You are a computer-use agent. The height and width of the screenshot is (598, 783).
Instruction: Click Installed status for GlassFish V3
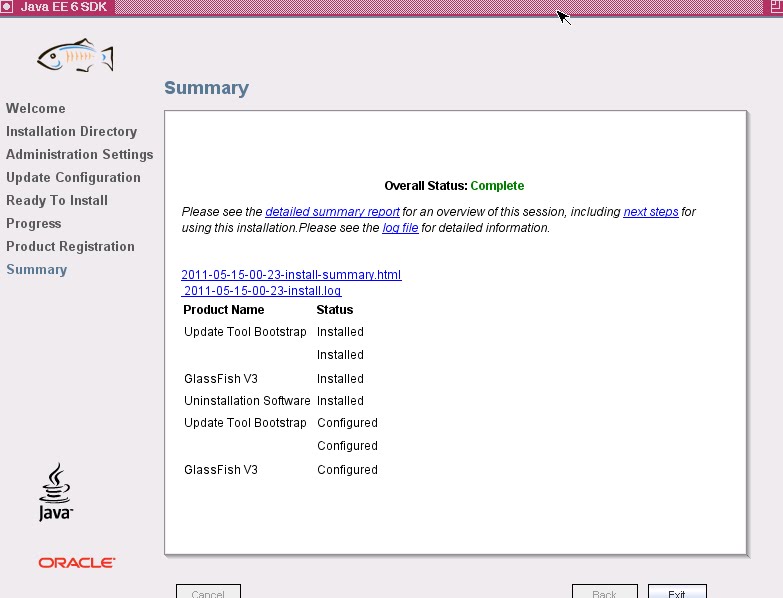[x=340, y=378]
